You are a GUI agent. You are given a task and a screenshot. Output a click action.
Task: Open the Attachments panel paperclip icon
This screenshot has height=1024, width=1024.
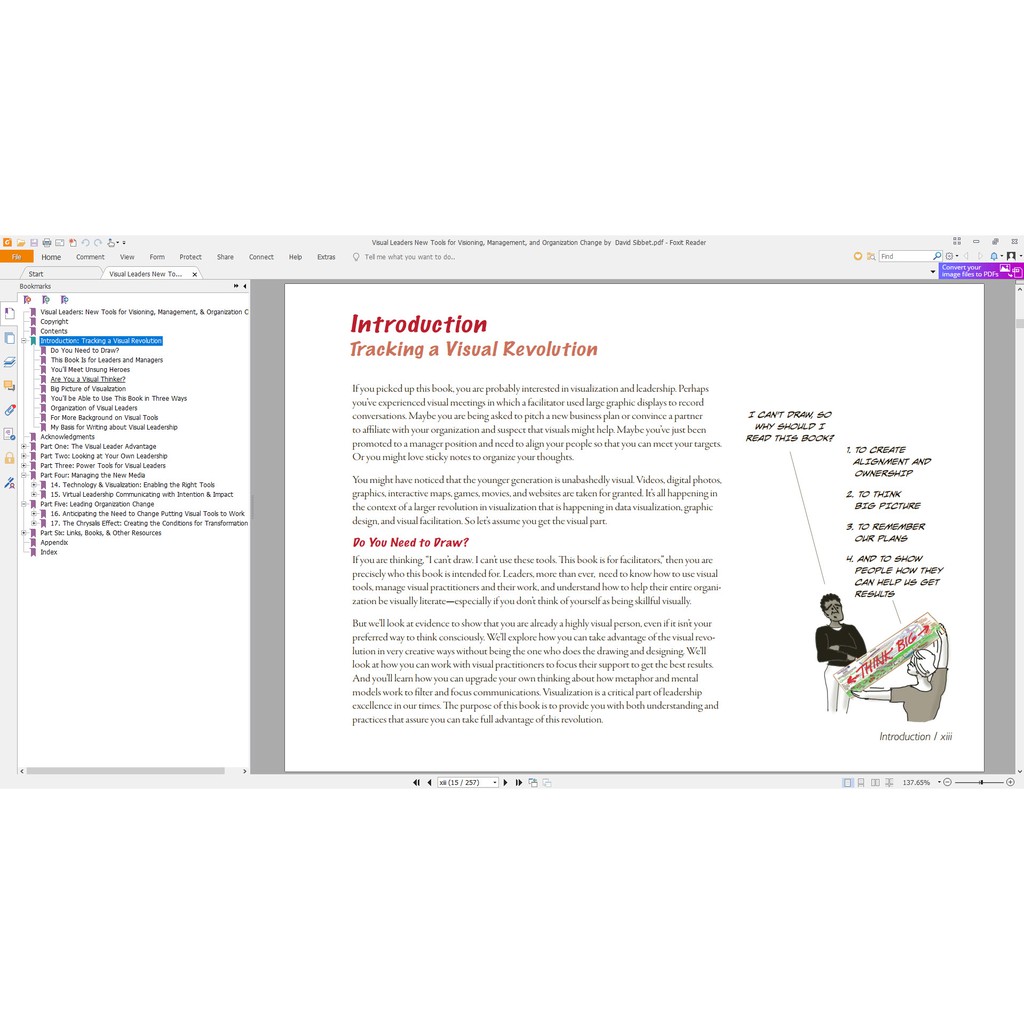pyautogui.click(x=9, y=409)
